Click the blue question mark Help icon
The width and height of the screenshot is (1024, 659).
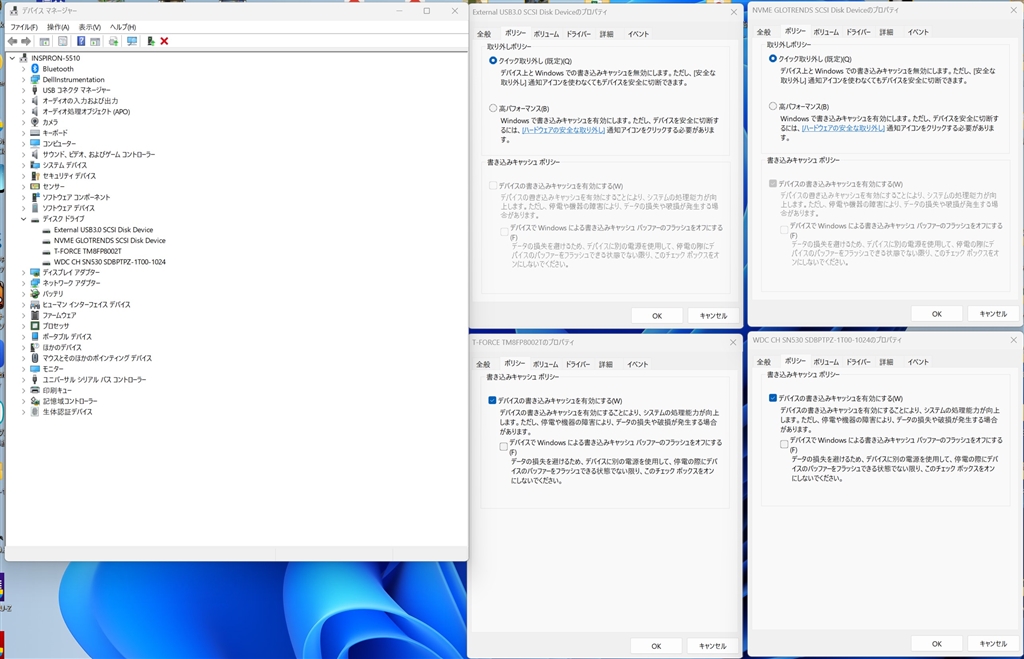pos(81,41)
